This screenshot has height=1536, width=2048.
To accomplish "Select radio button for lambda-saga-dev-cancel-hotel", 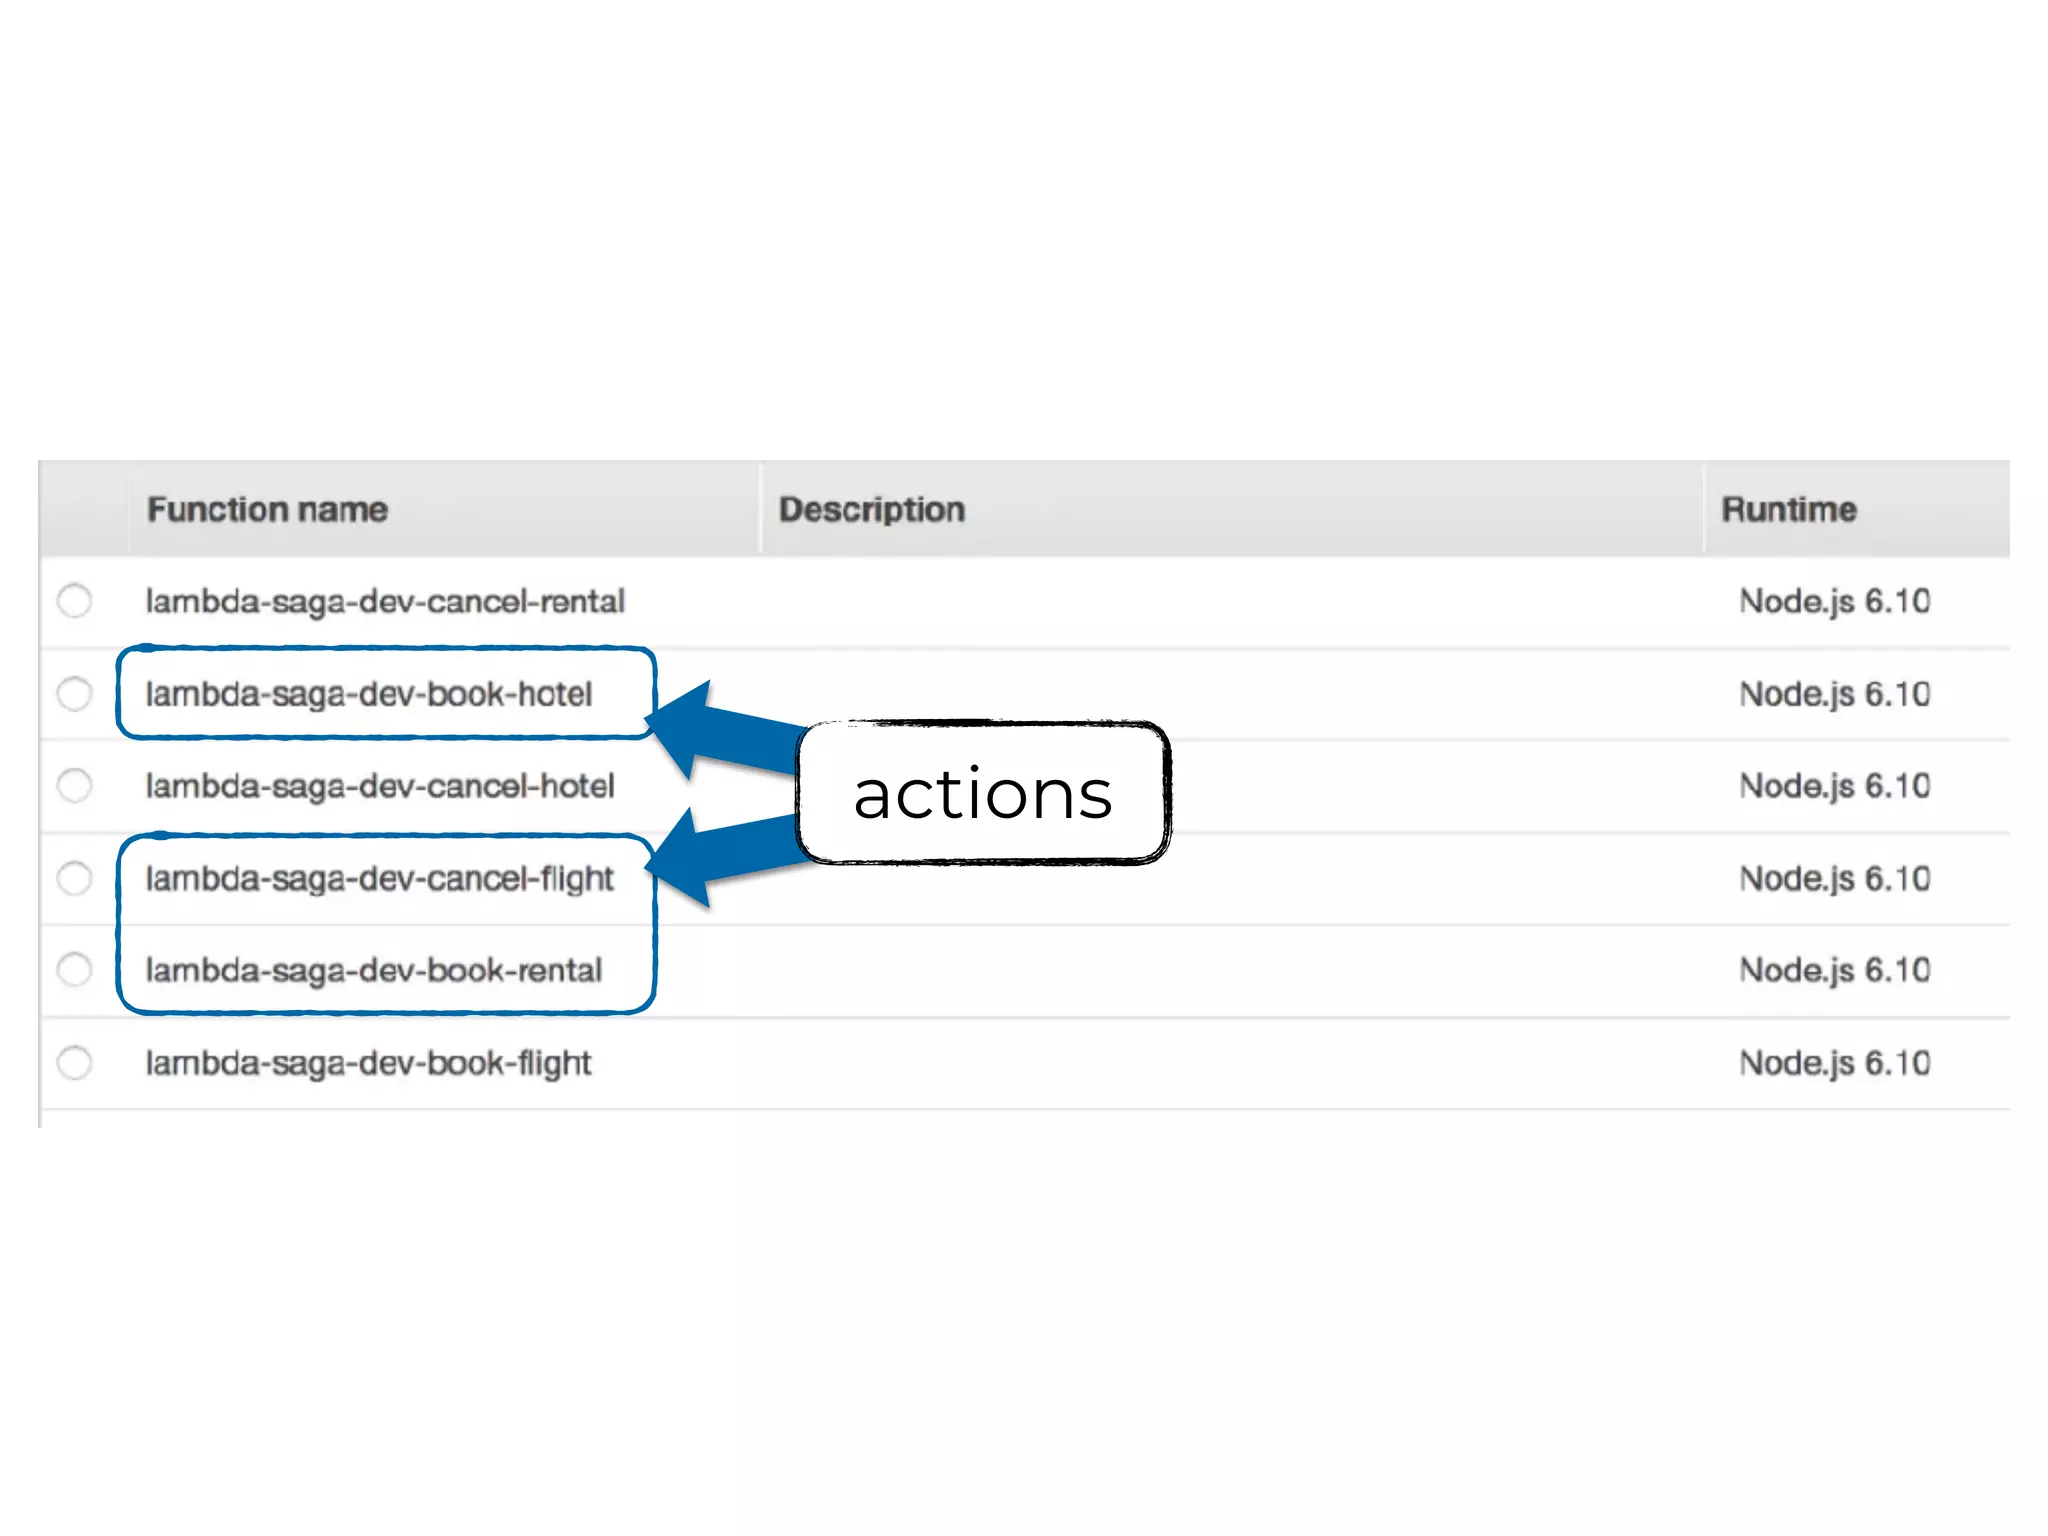I will coord(74,786).
